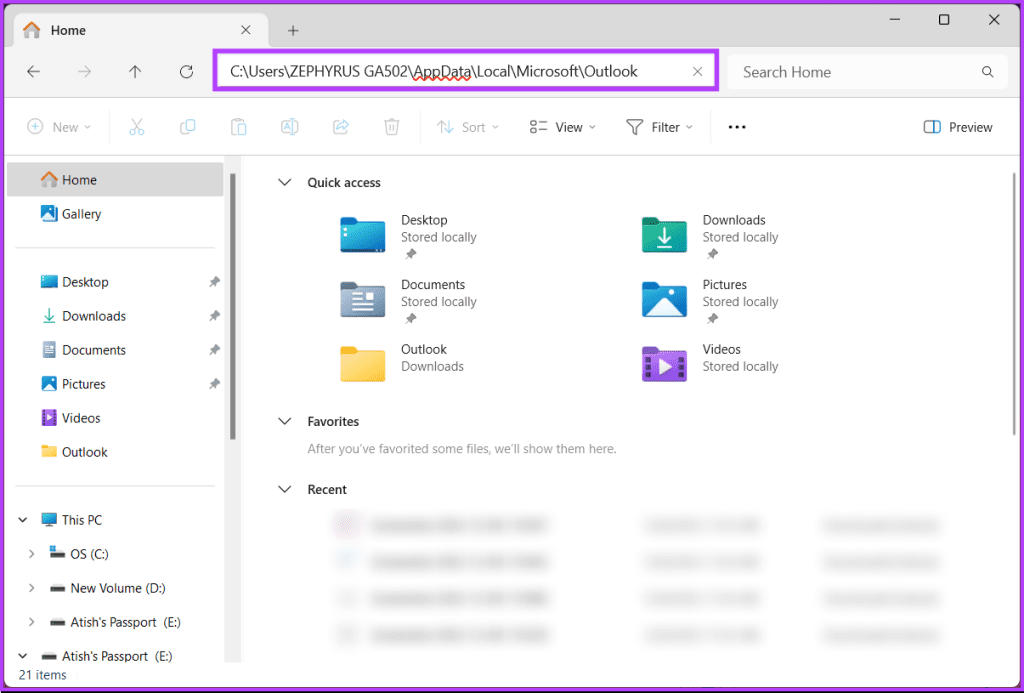See more toolbar options via ellipsis
The height and width of the screenshot is (693, 1024).
pos(737,127)
